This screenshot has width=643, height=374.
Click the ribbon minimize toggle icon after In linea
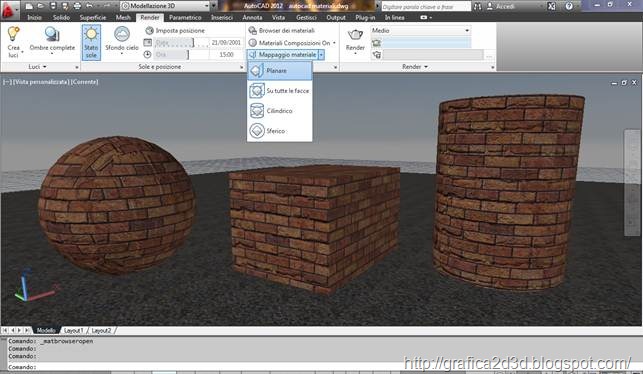tap(424, 18)
